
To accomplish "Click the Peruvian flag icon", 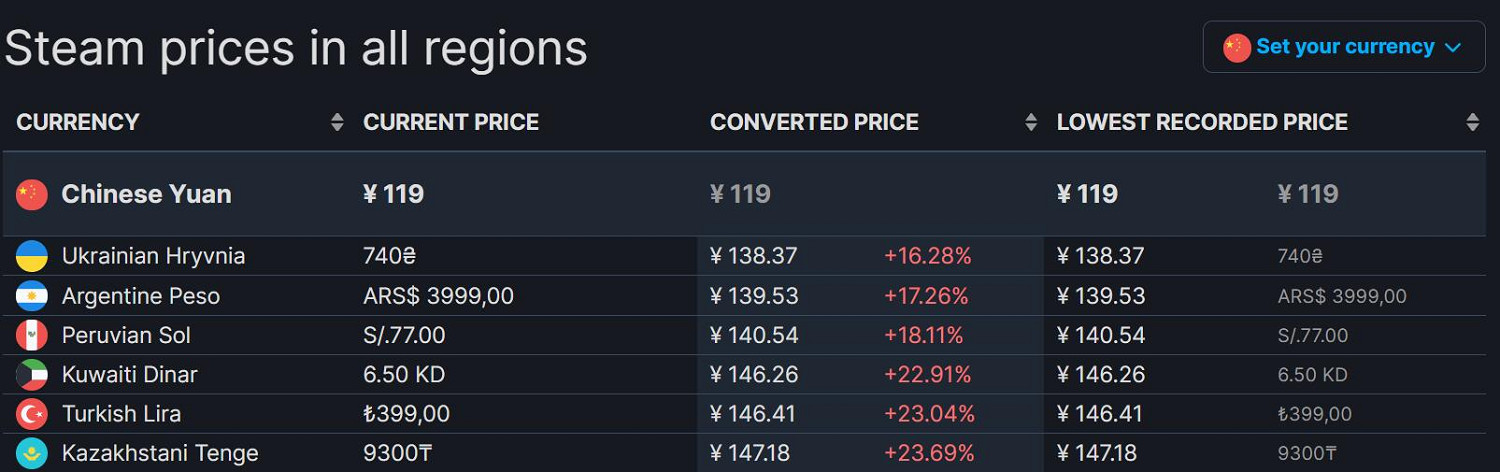I will 32,335.
